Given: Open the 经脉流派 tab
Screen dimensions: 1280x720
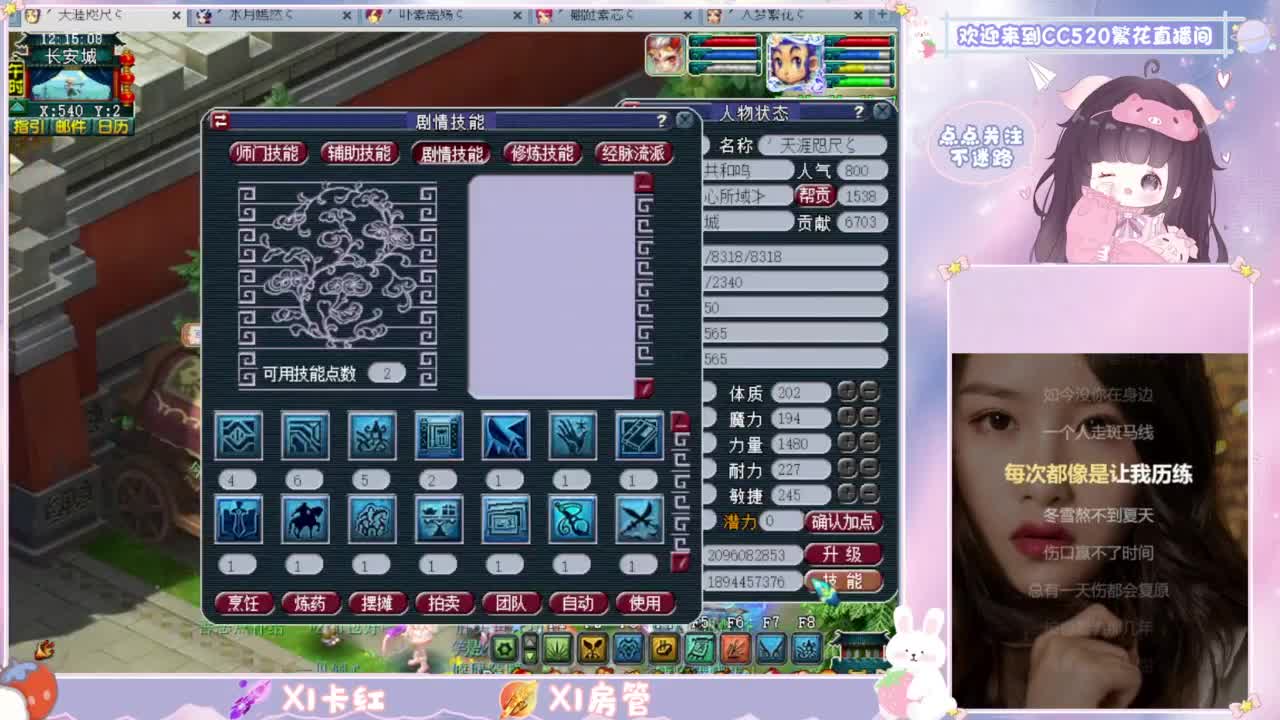Looking at the screenshot, I should 634,153.
